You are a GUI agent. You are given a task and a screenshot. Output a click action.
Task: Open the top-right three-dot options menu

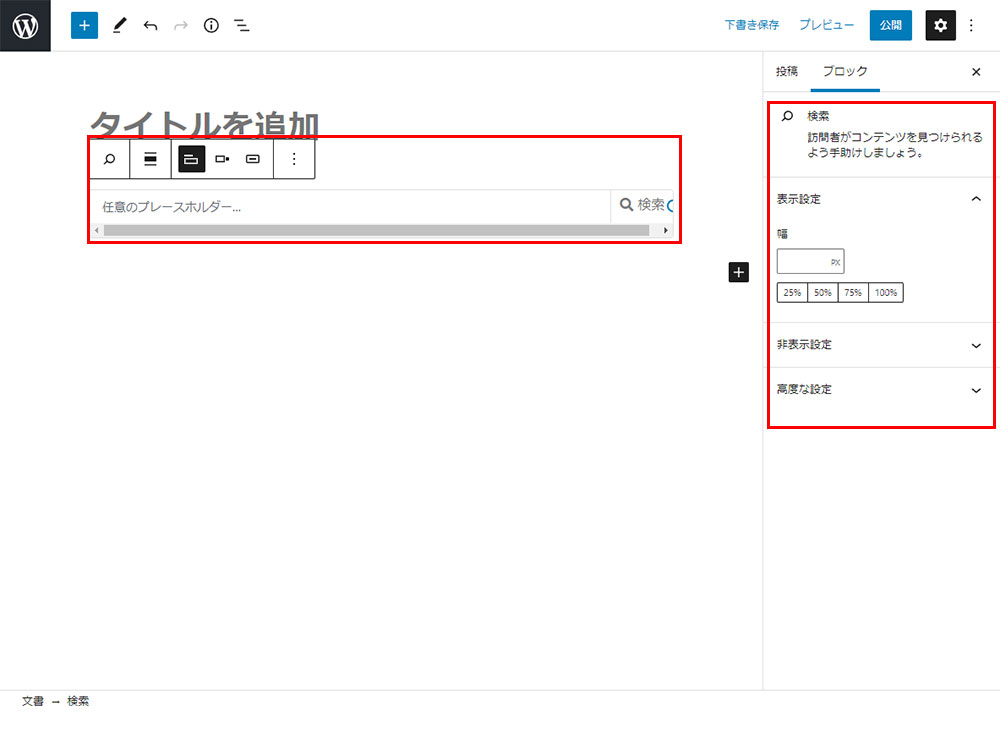(971, 26)
